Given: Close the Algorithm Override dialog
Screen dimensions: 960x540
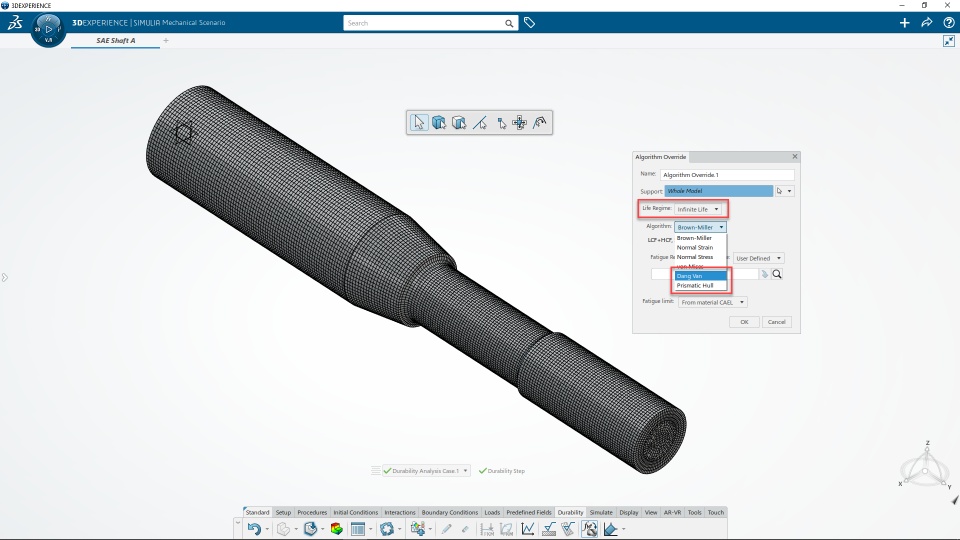Looking at the screenshot, I should (x=795, y=157).
